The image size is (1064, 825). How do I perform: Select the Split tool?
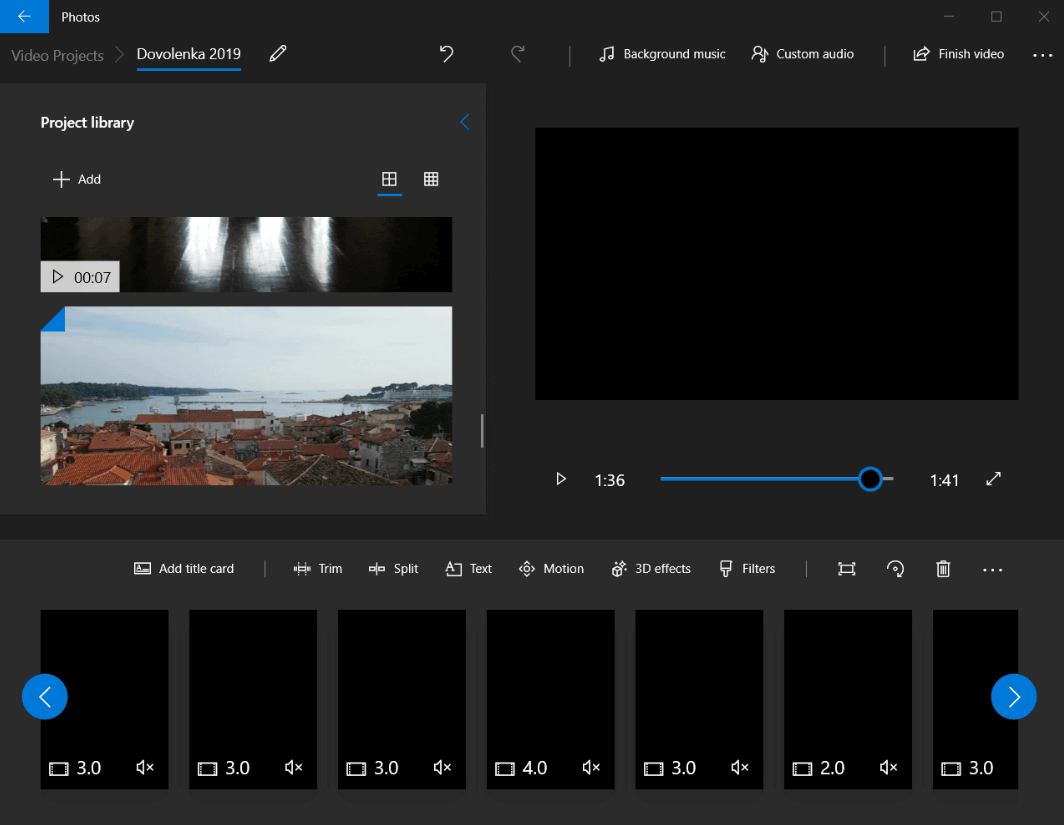click(394, 568)
